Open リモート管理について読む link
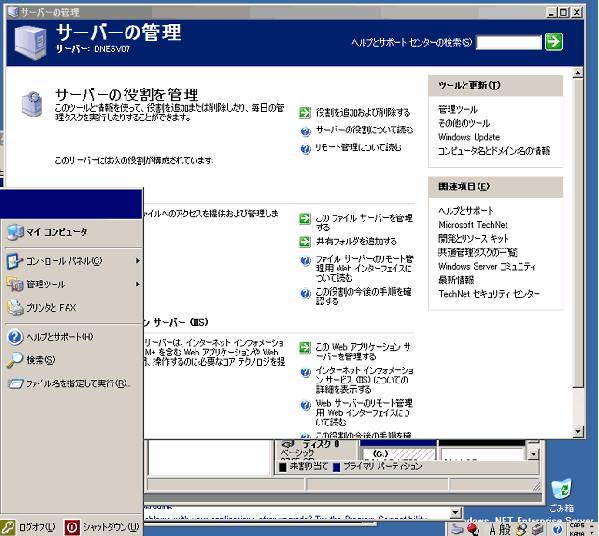Screen dimensions: 599x536 point(358,147)
